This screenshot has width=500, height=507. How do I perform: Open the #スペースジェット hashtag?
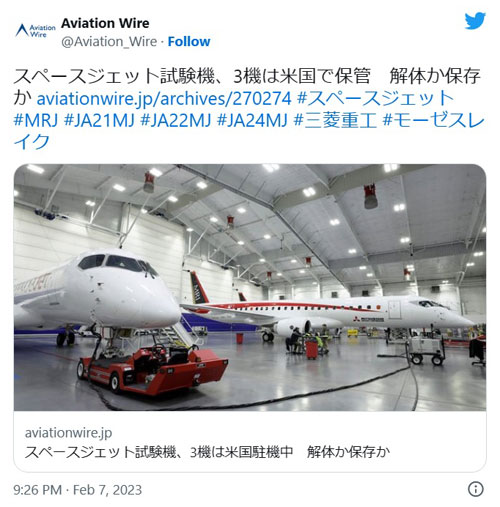(x=375, y=98)
